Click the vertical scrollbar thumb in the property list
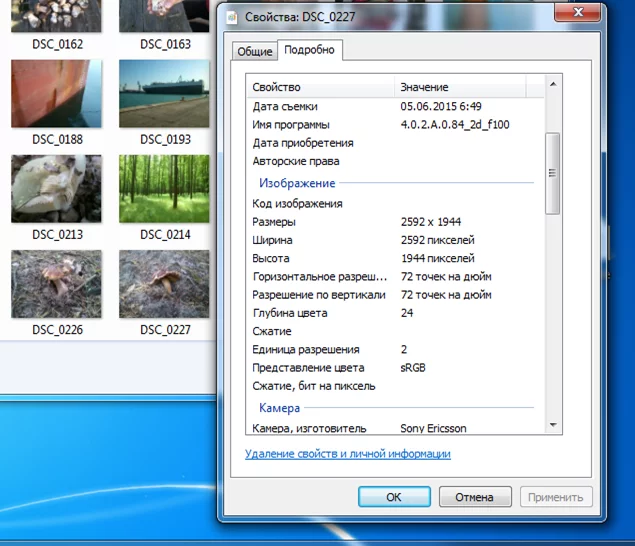 (x=553, y=172)
